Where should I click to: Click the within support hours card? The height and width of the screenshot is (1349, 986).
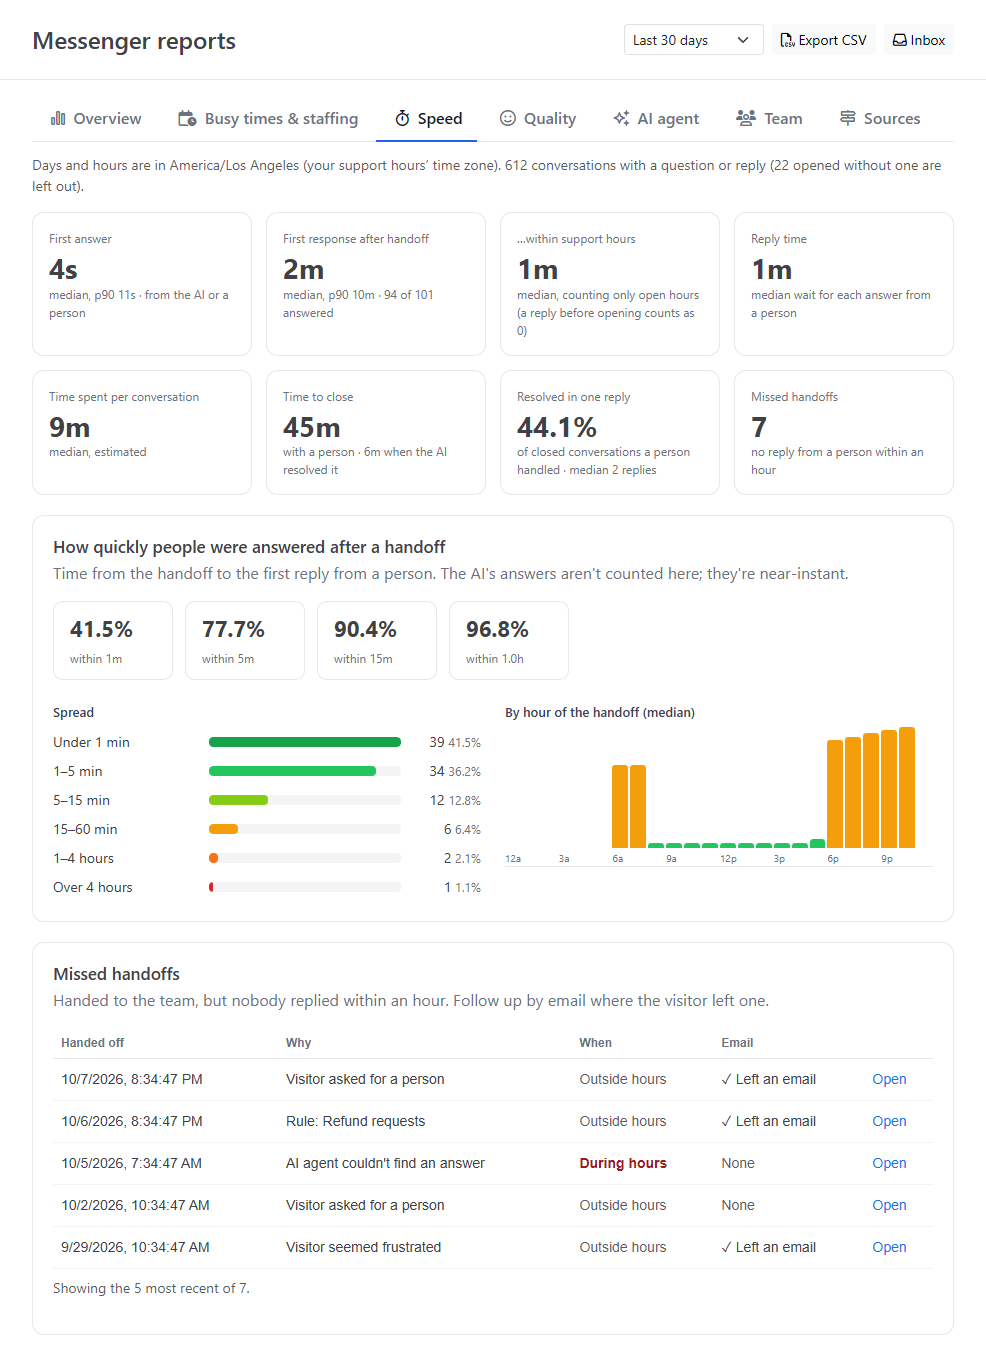(x=610, y=284)
